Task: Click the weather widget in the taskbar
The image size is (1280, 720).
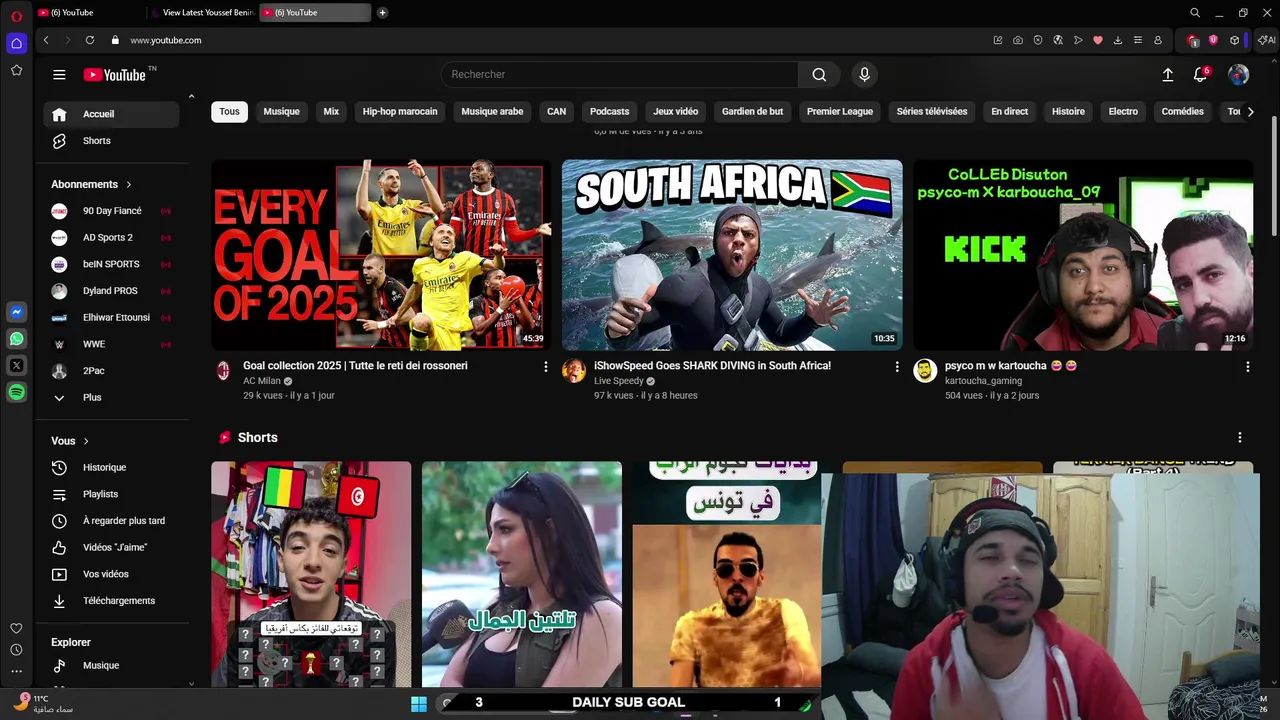Action: tap(44, 703)
